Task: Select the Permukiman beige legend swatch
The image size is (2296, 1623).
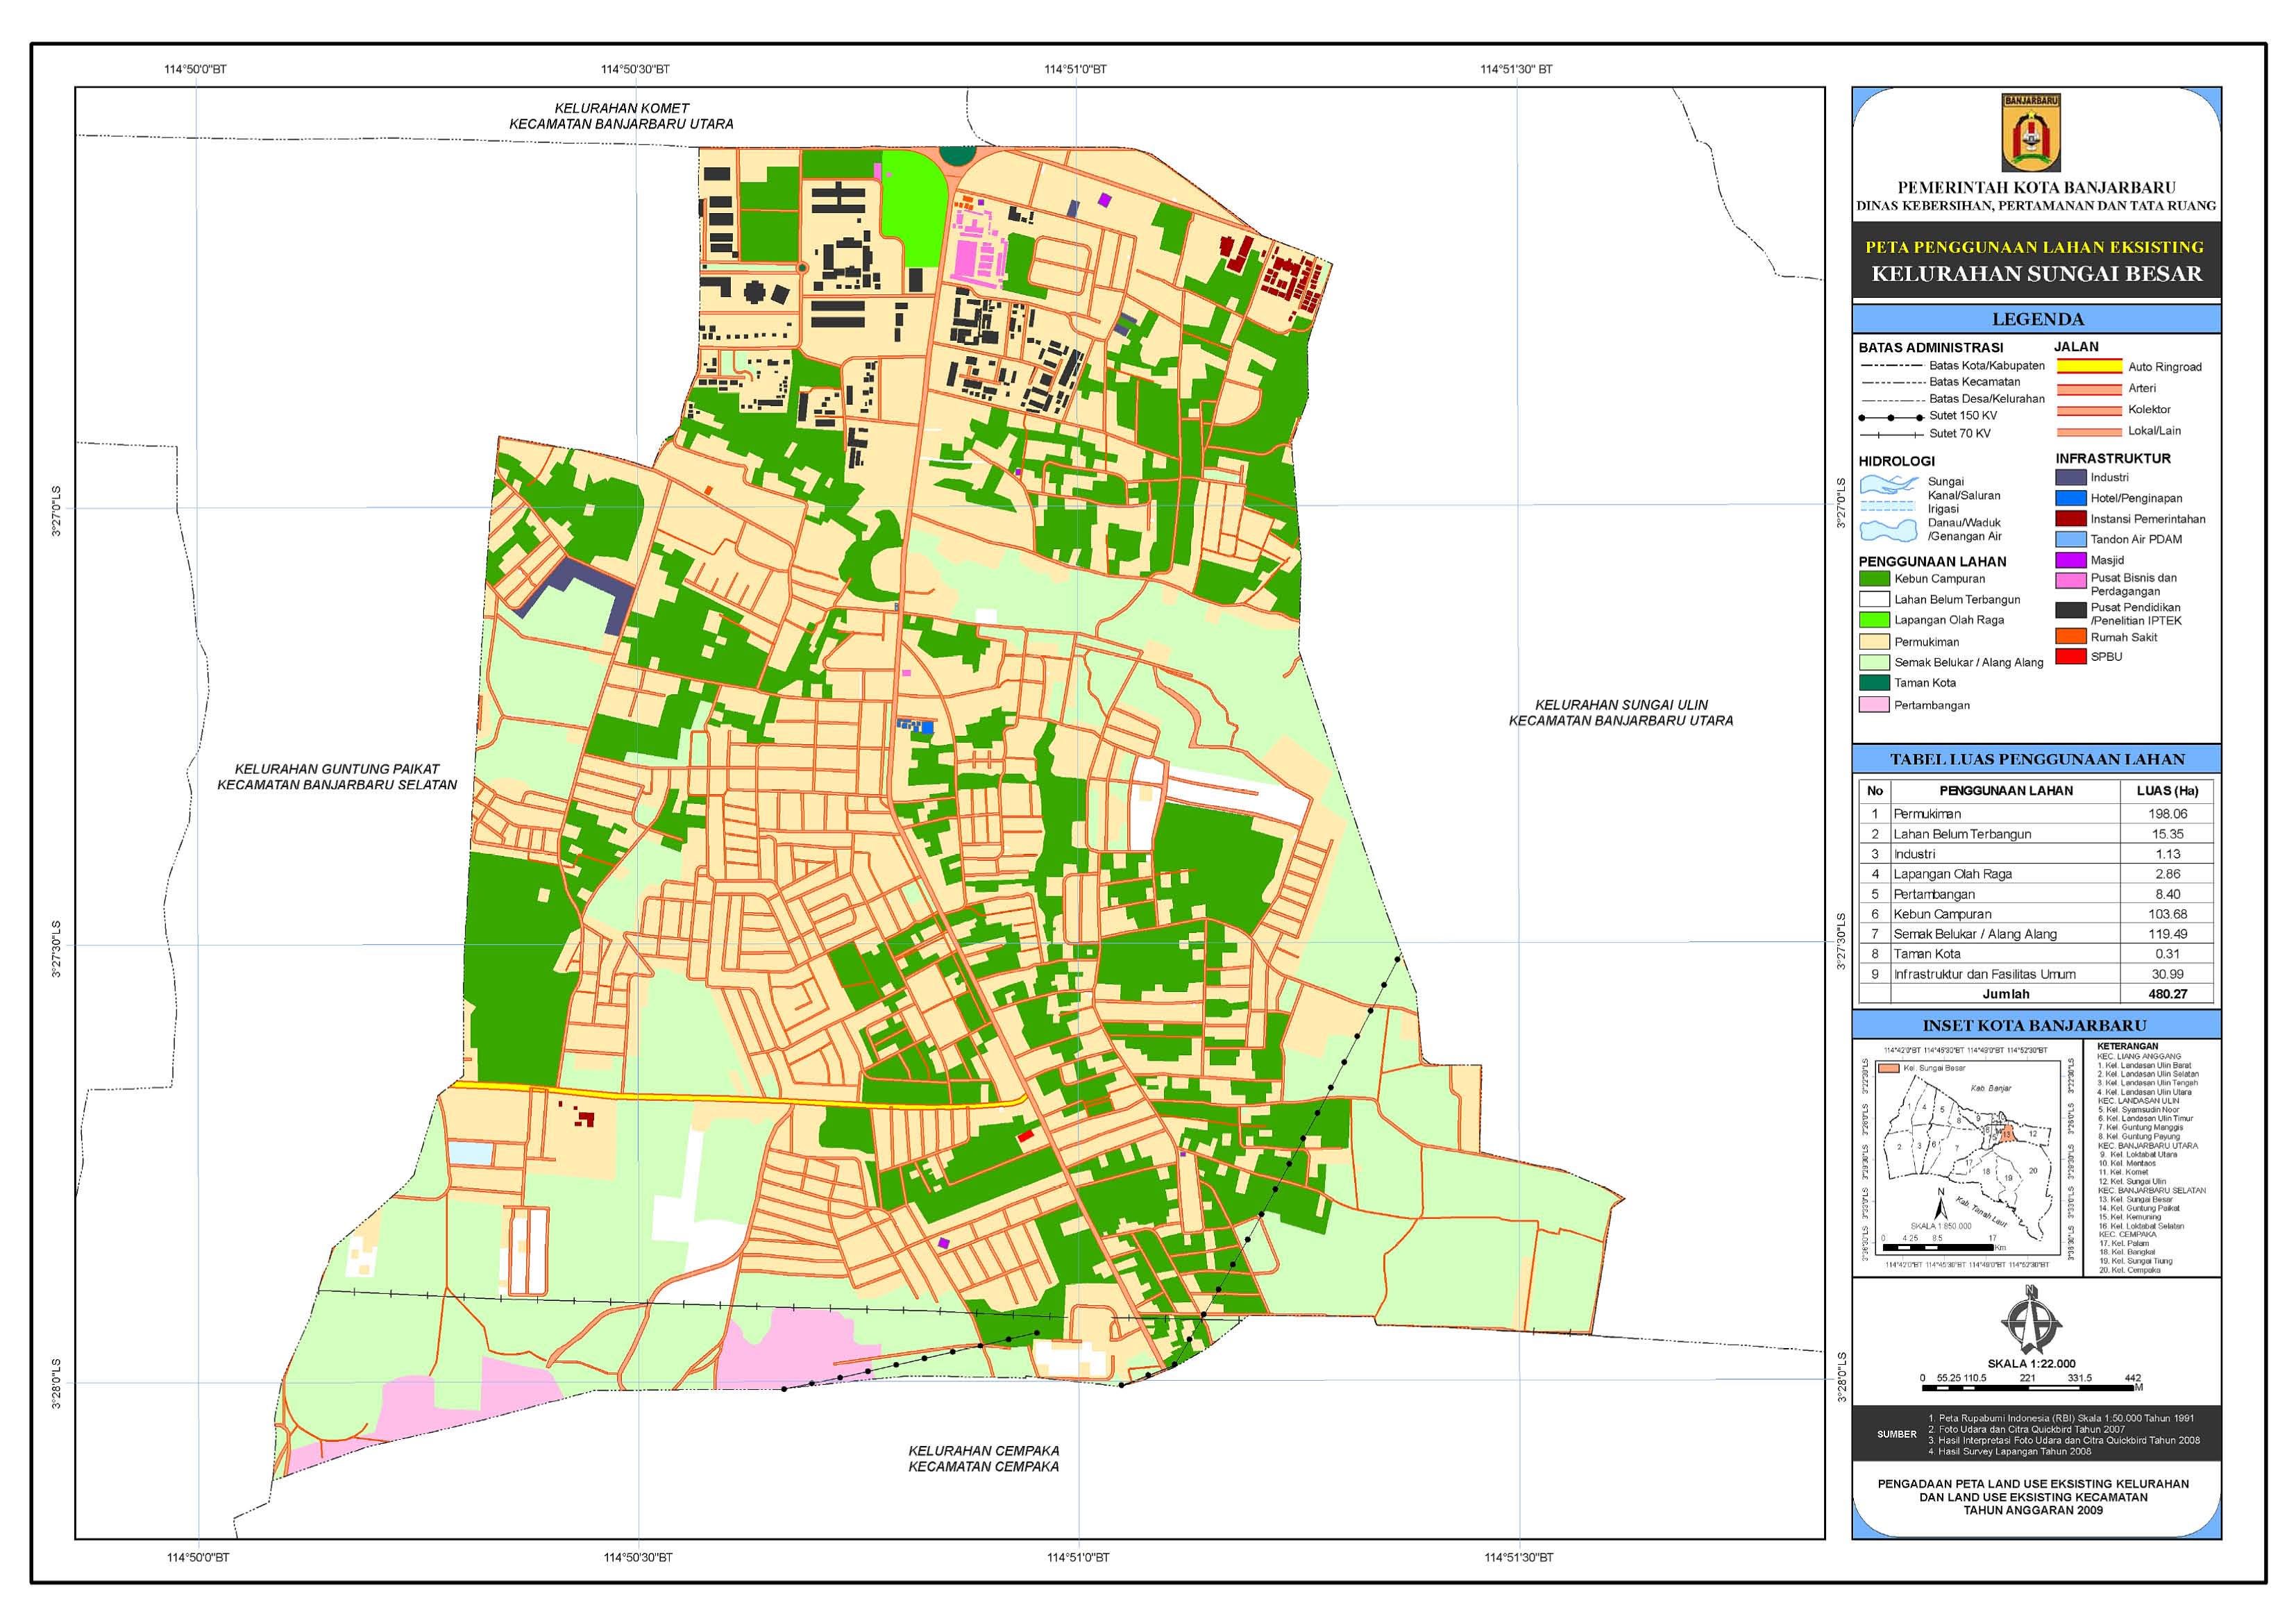Action: click(x=1874, y=642)
